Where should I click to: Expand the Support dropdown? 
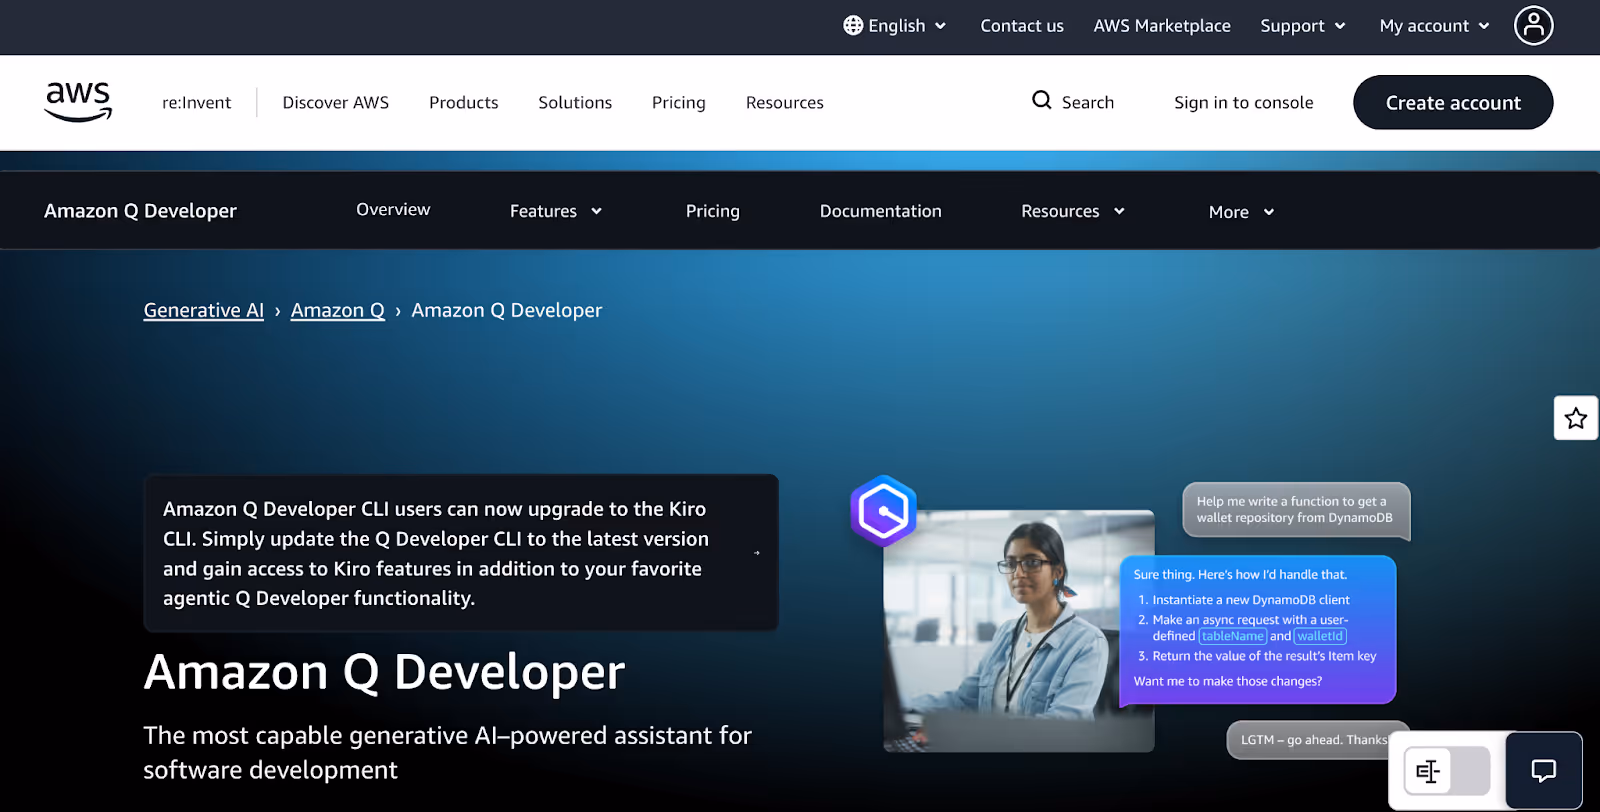tap(1303, 26)
